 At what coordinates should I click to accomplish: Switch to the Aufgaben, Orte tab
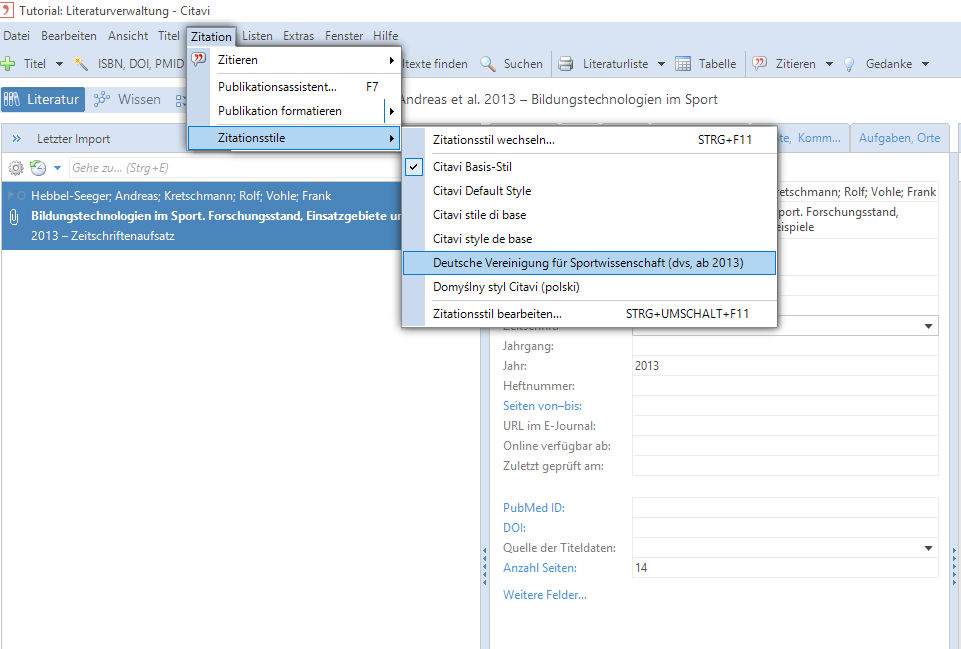(x=899, y=138)
